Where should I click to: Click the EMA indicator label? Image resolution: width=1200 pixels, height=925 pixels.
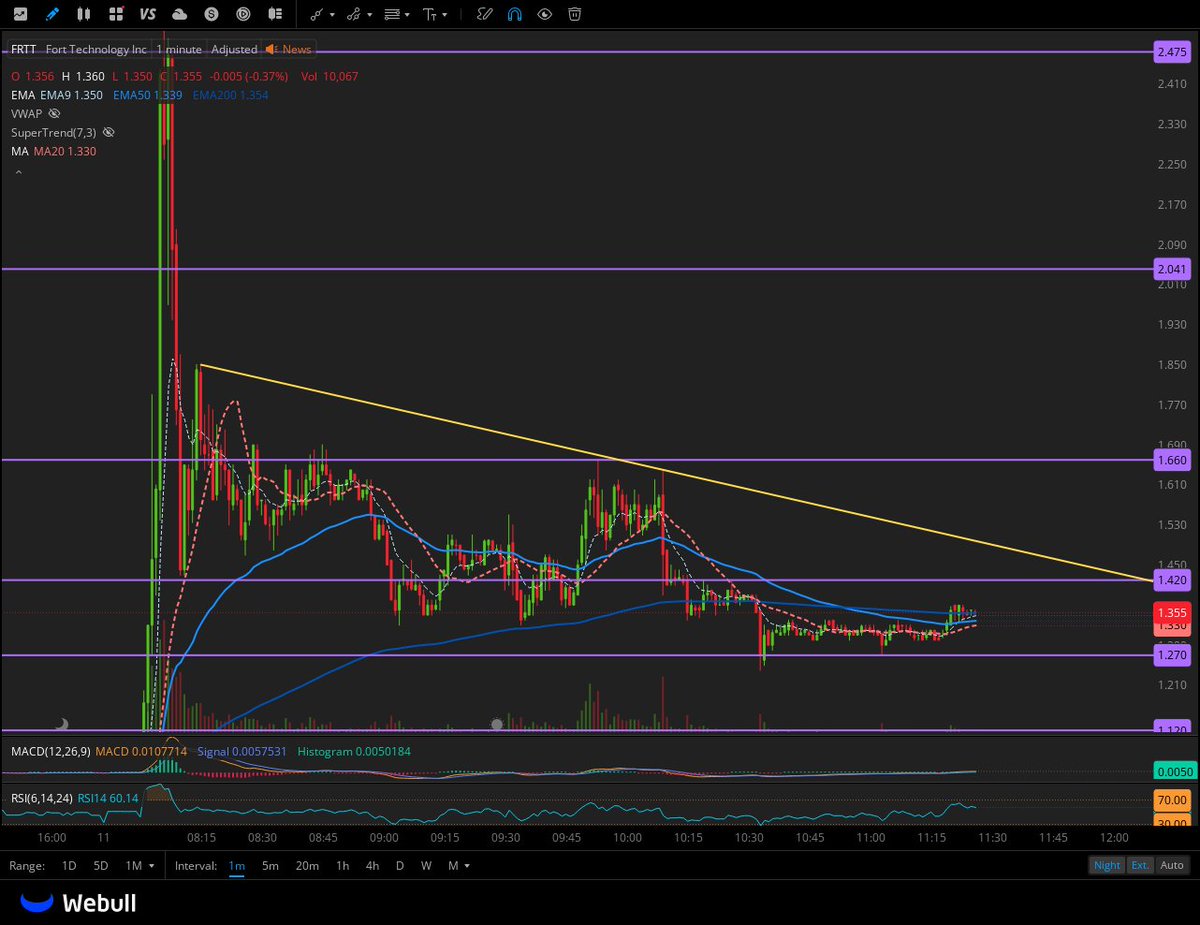(x=23, y=95)
